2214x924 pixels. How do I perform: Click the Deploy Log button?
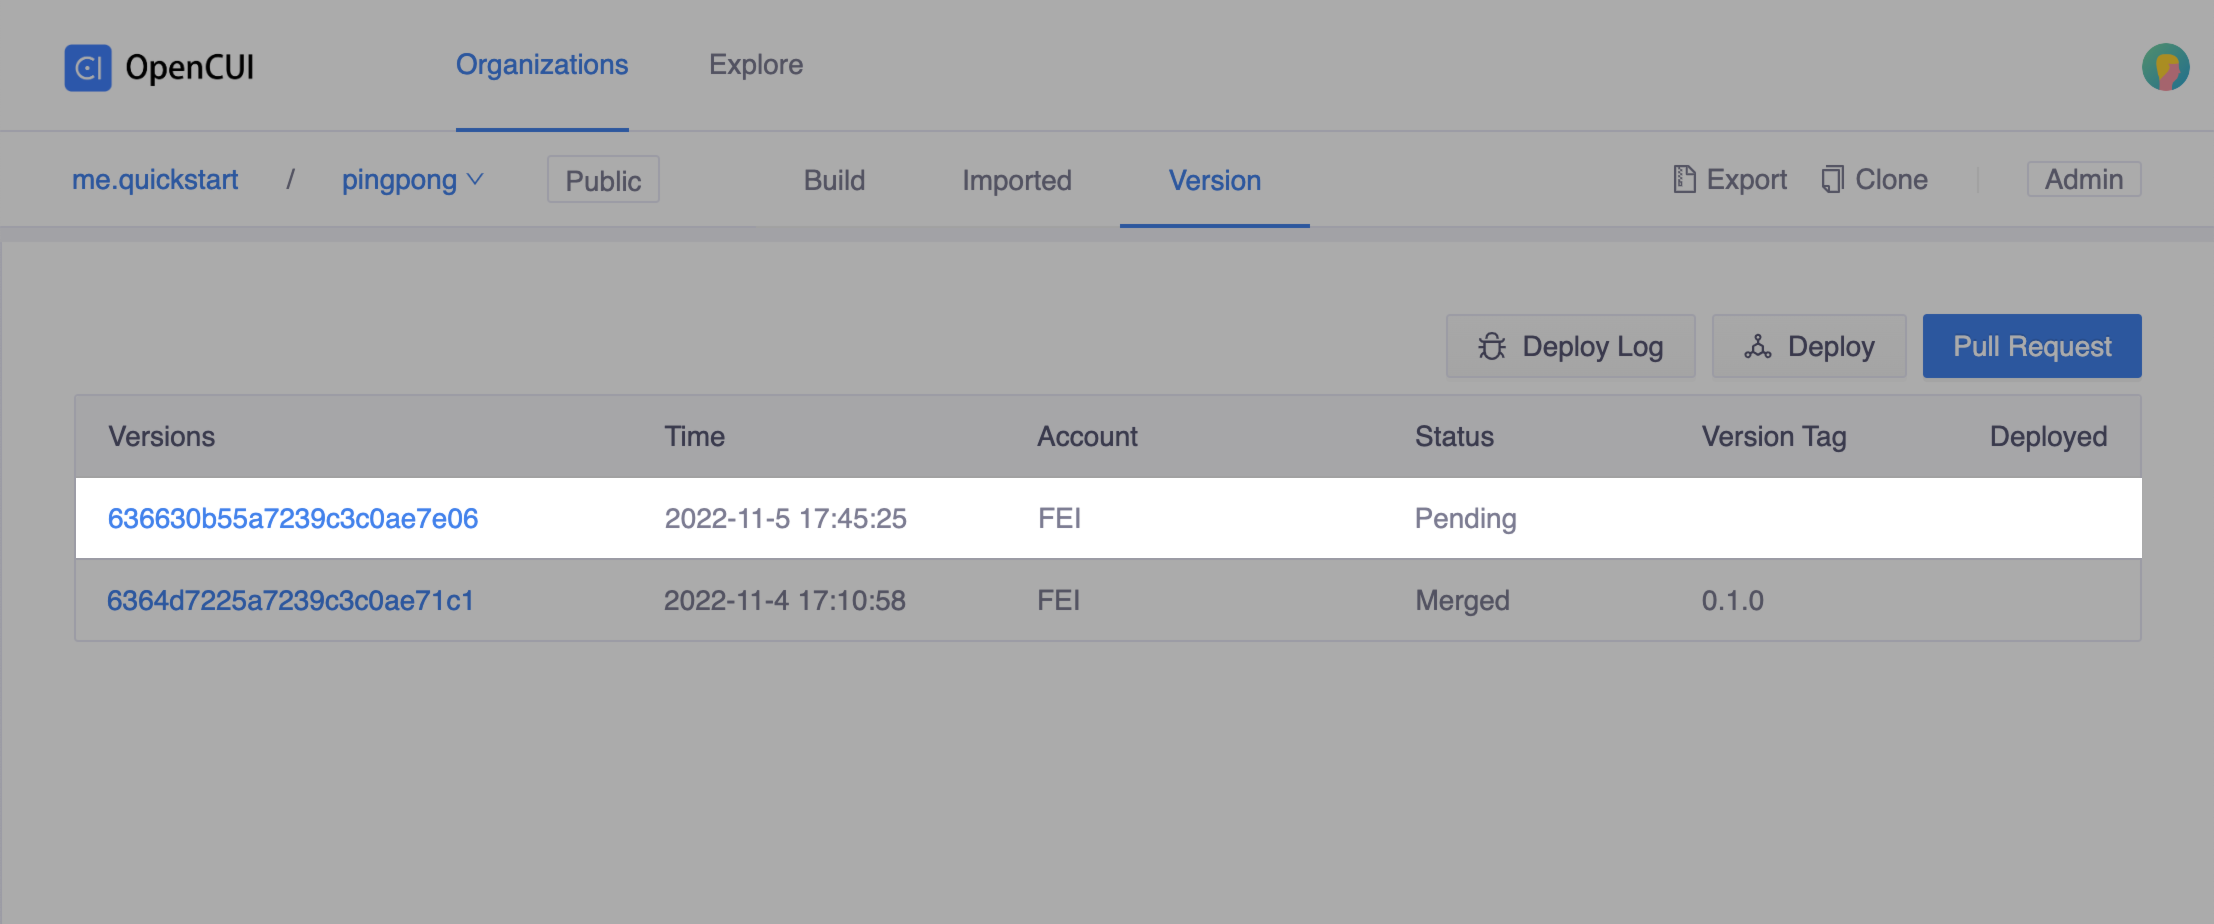[x=1570, y=345]
